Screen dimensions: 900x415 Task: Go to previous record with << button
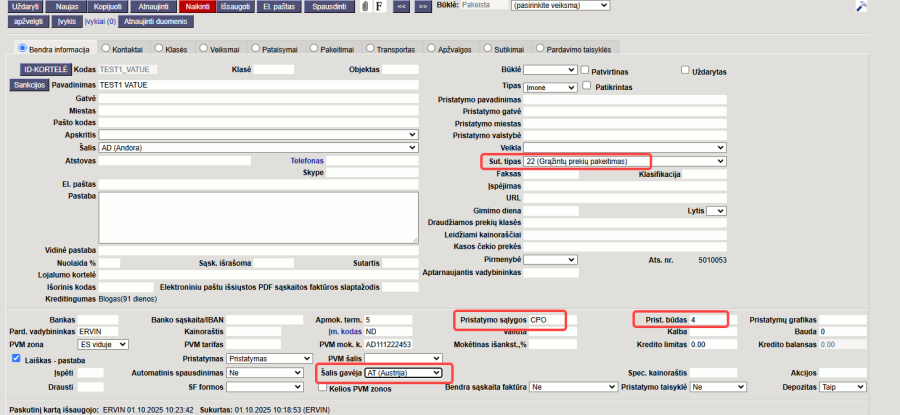(x=402, y=6)
